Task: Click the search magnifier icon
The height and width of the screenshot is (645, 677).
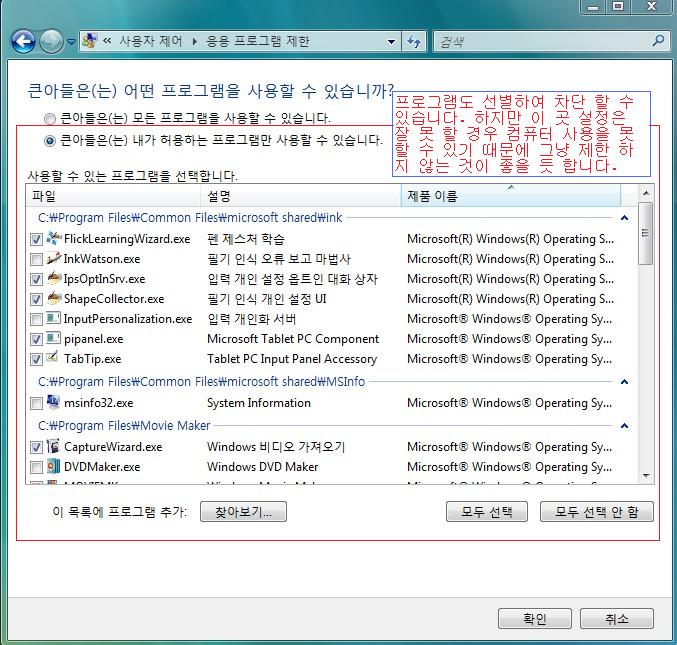Action: point(658,41)
